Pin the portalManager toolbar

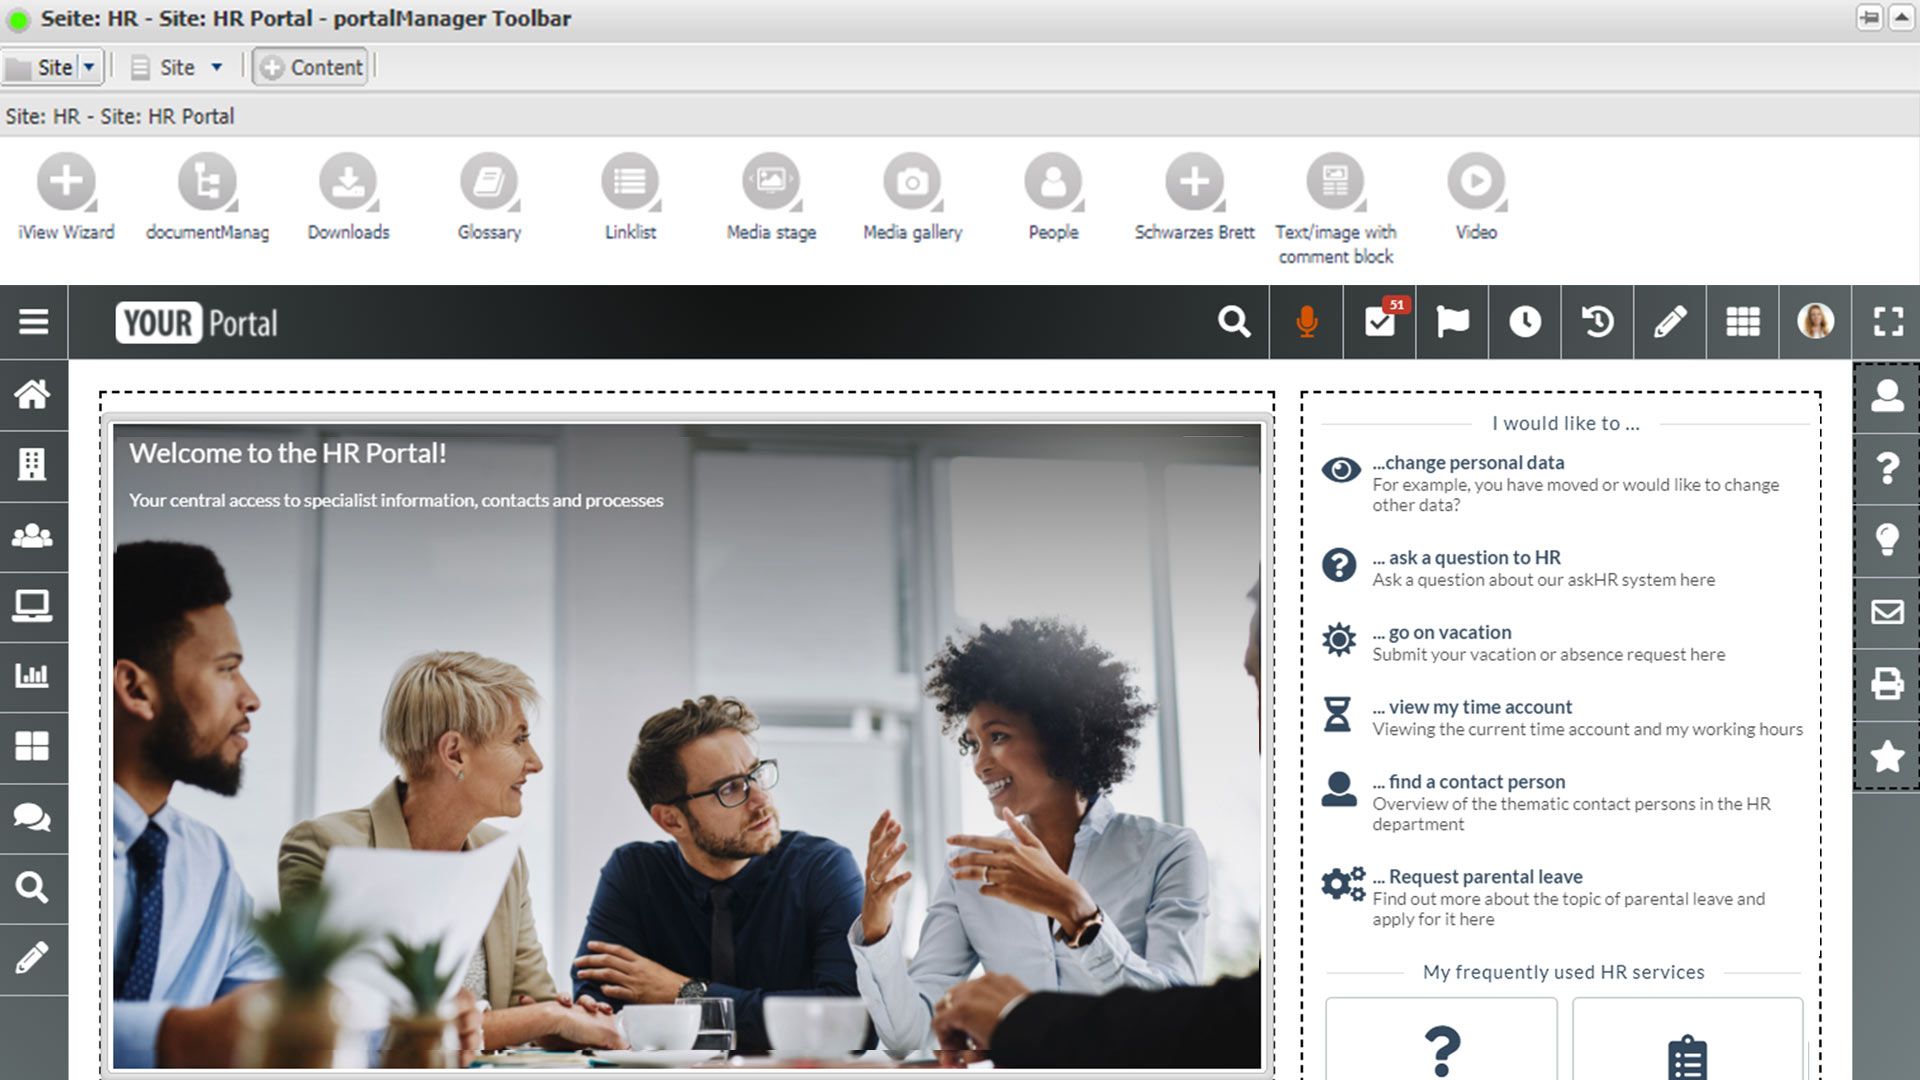(x=1869, y=18)
